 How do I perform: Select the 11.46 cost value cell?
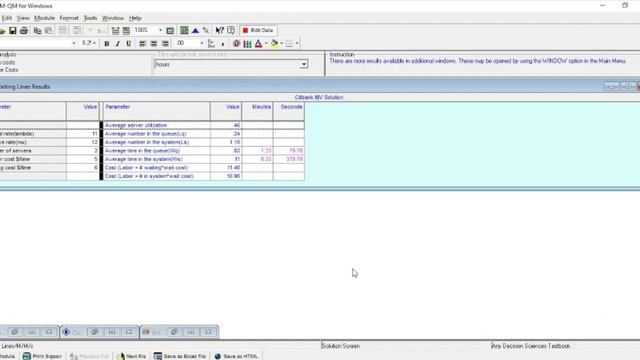tap(226, 168)
